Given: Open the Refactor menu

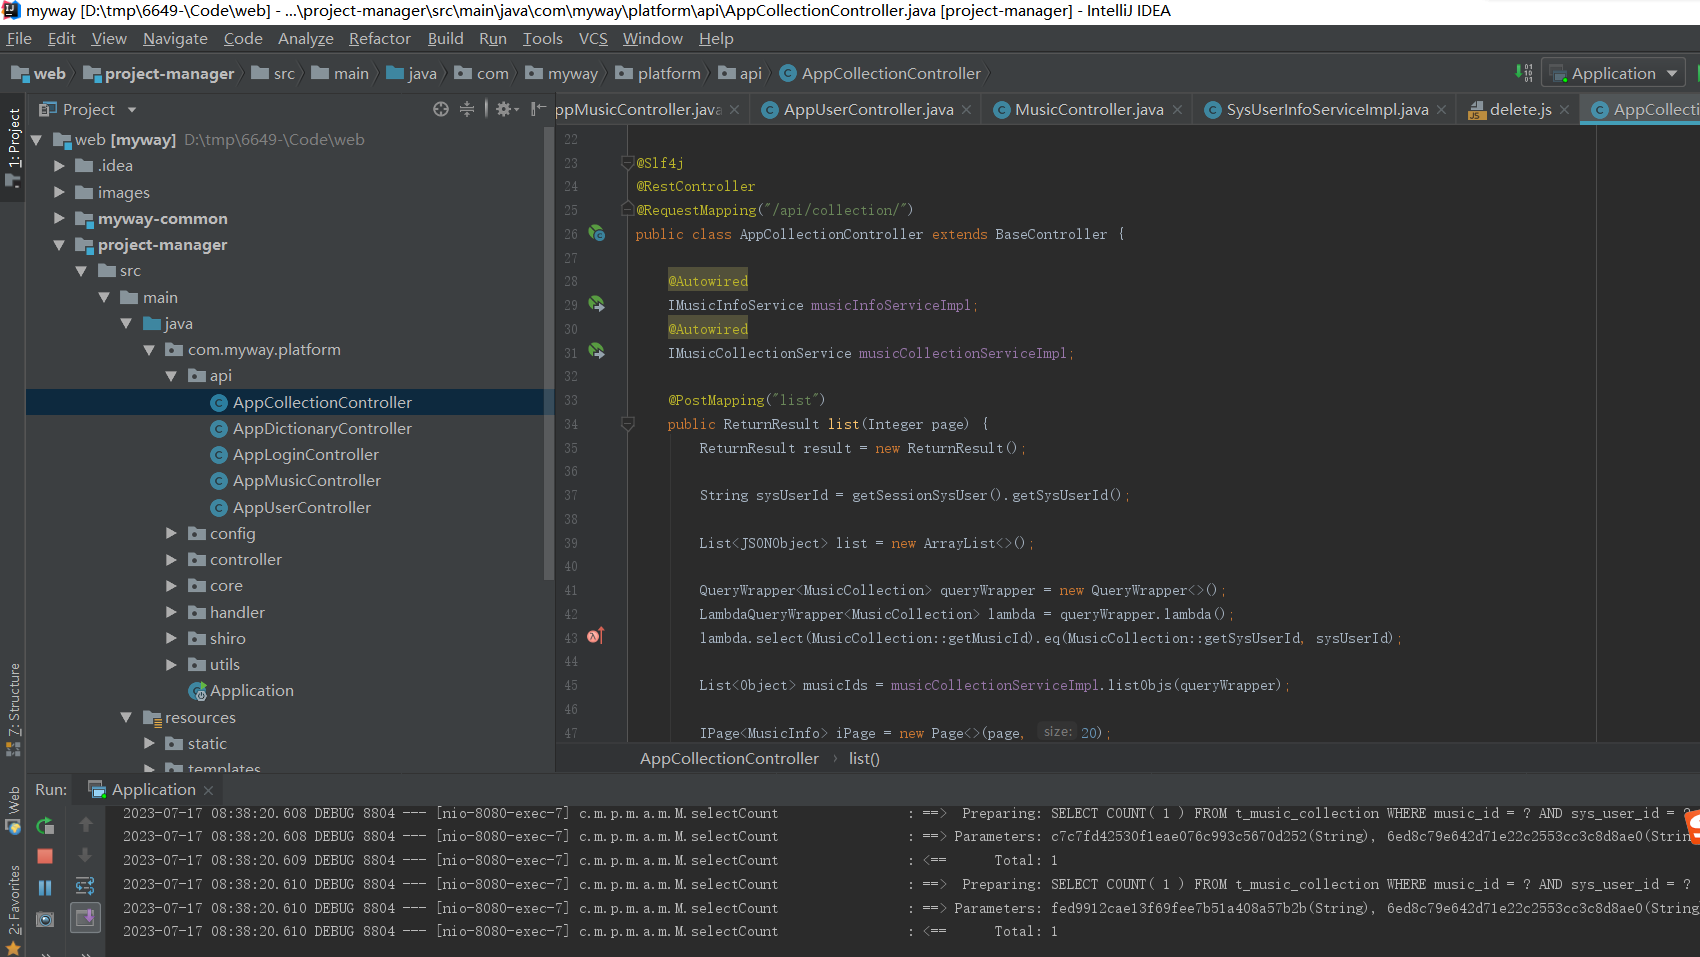Looking at the screenshot, I should click(x=379, y=39).
